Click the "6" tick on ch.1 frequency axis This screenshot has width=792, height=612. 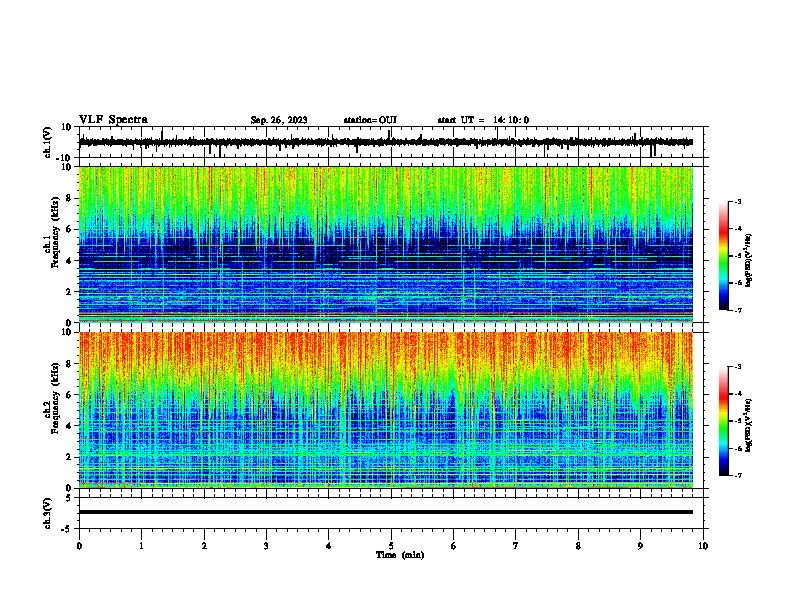click(x=69, y=229)
